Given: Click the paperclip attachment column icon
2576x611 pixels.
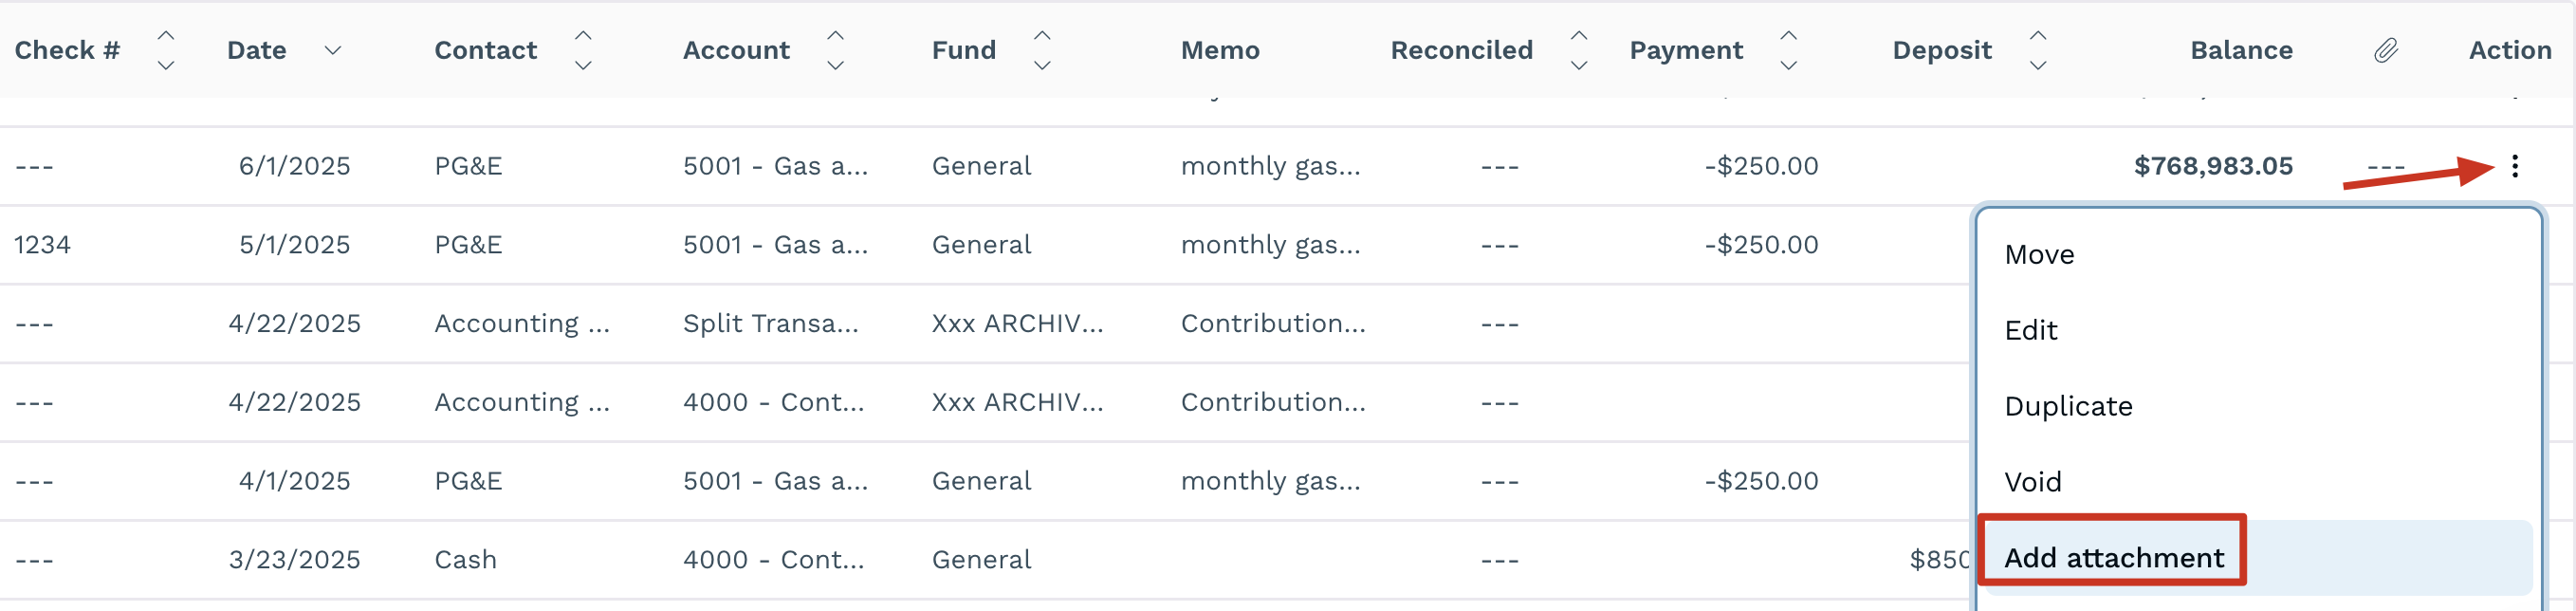Looking at the screenshot, I should click(2386, 50).
